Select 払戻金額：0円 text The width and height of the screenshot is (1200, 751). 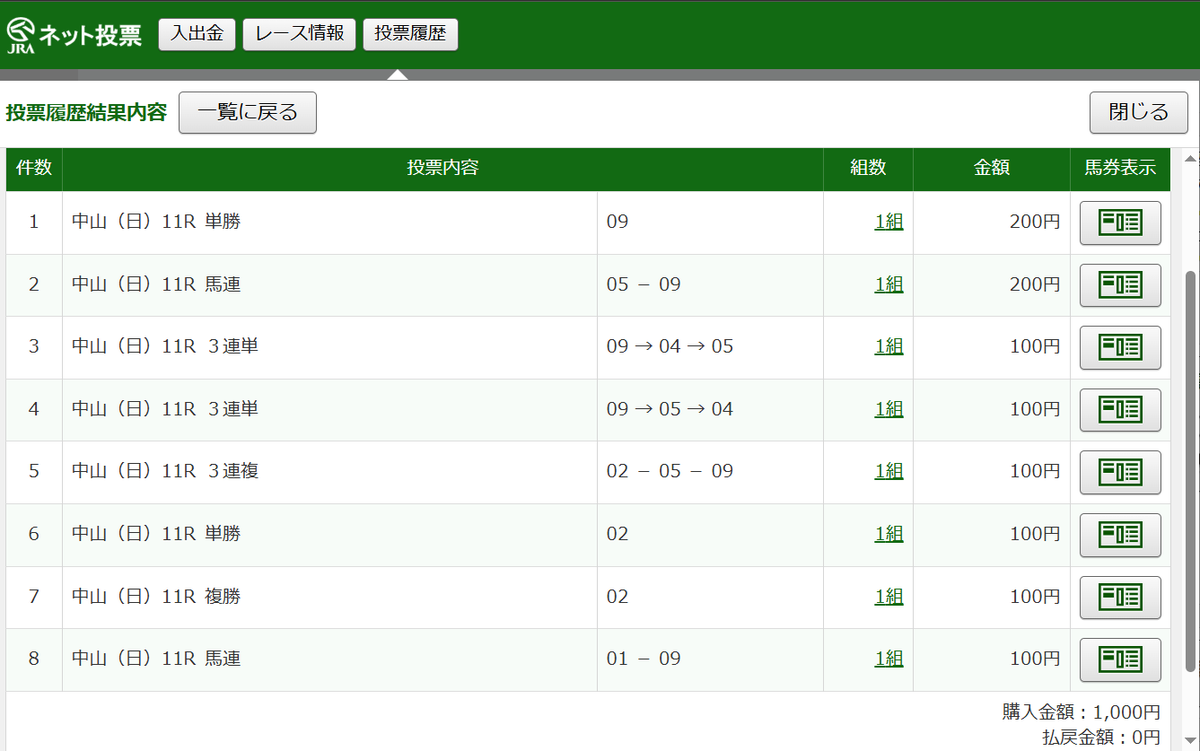click(1101, 738)
